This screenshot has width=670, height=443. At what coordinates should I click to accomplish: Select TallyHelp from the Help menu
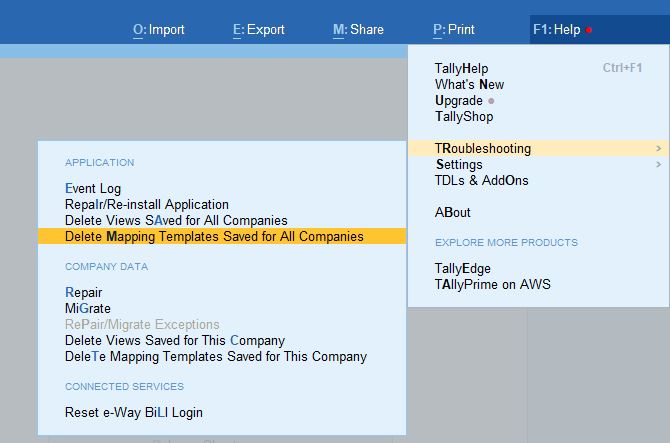[462, 69]
